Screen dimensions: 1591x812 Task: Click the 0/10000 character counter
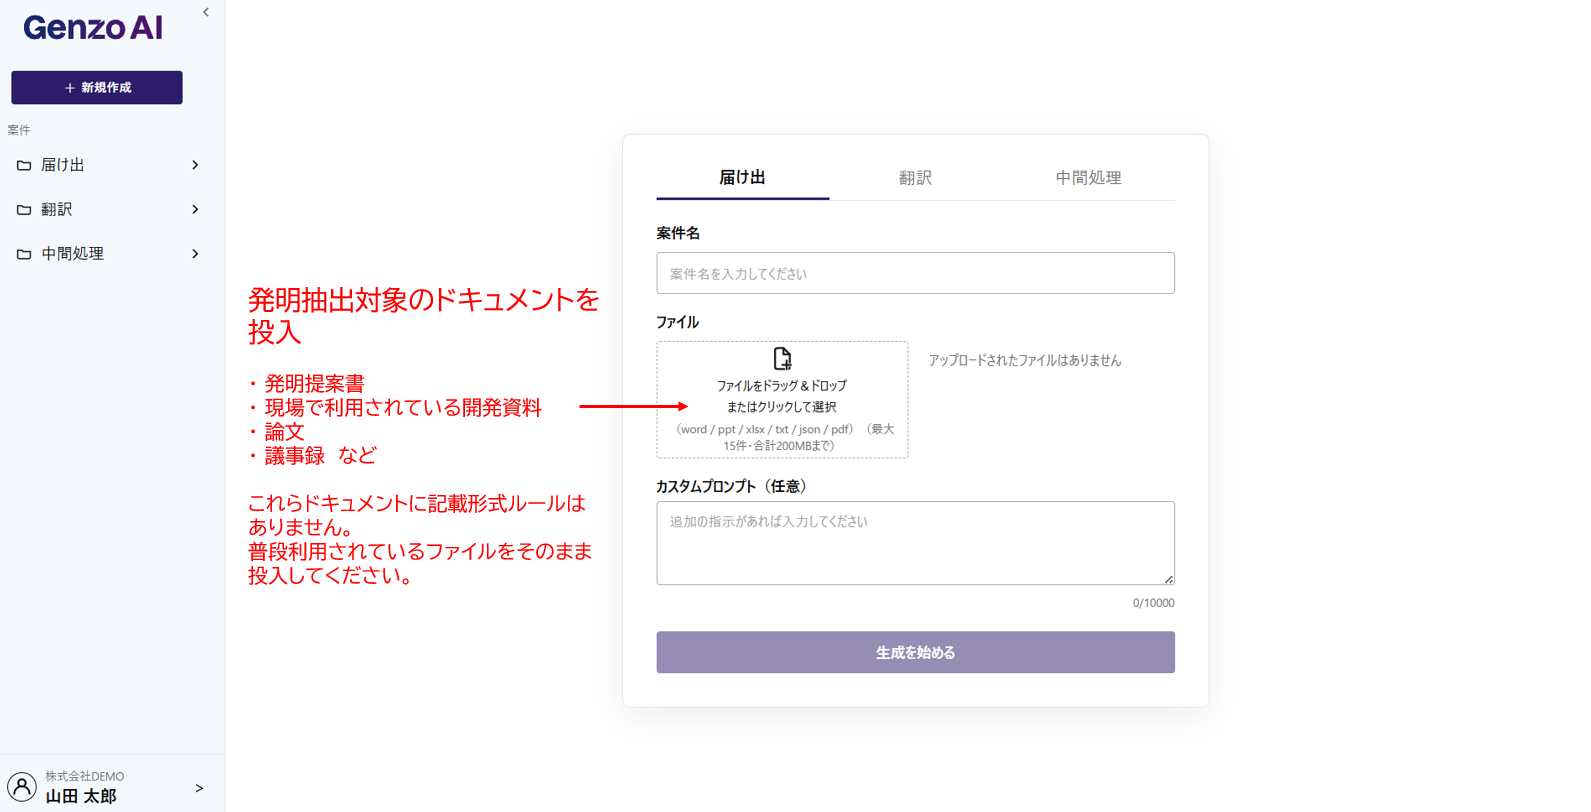[x=1154, y=603]
